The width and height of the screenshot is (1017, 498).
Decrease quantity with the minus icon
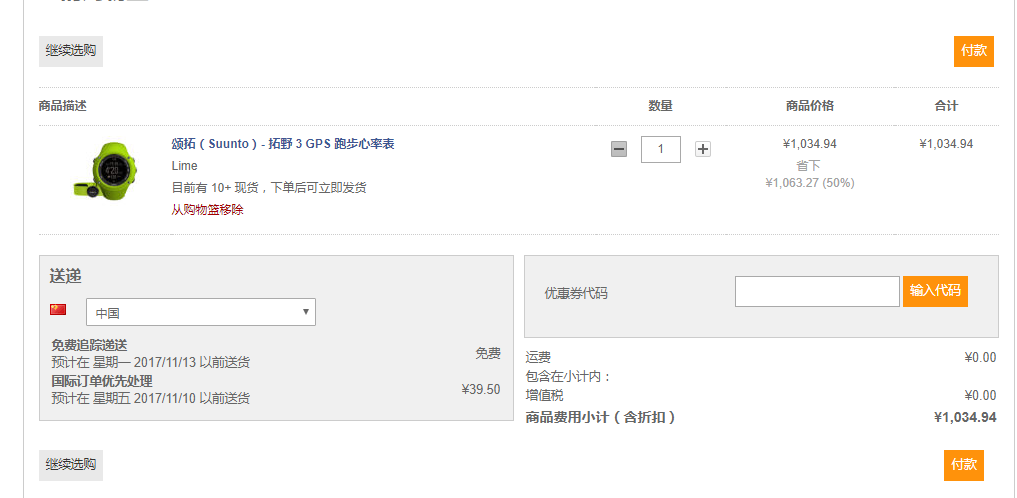pos(619,150)
